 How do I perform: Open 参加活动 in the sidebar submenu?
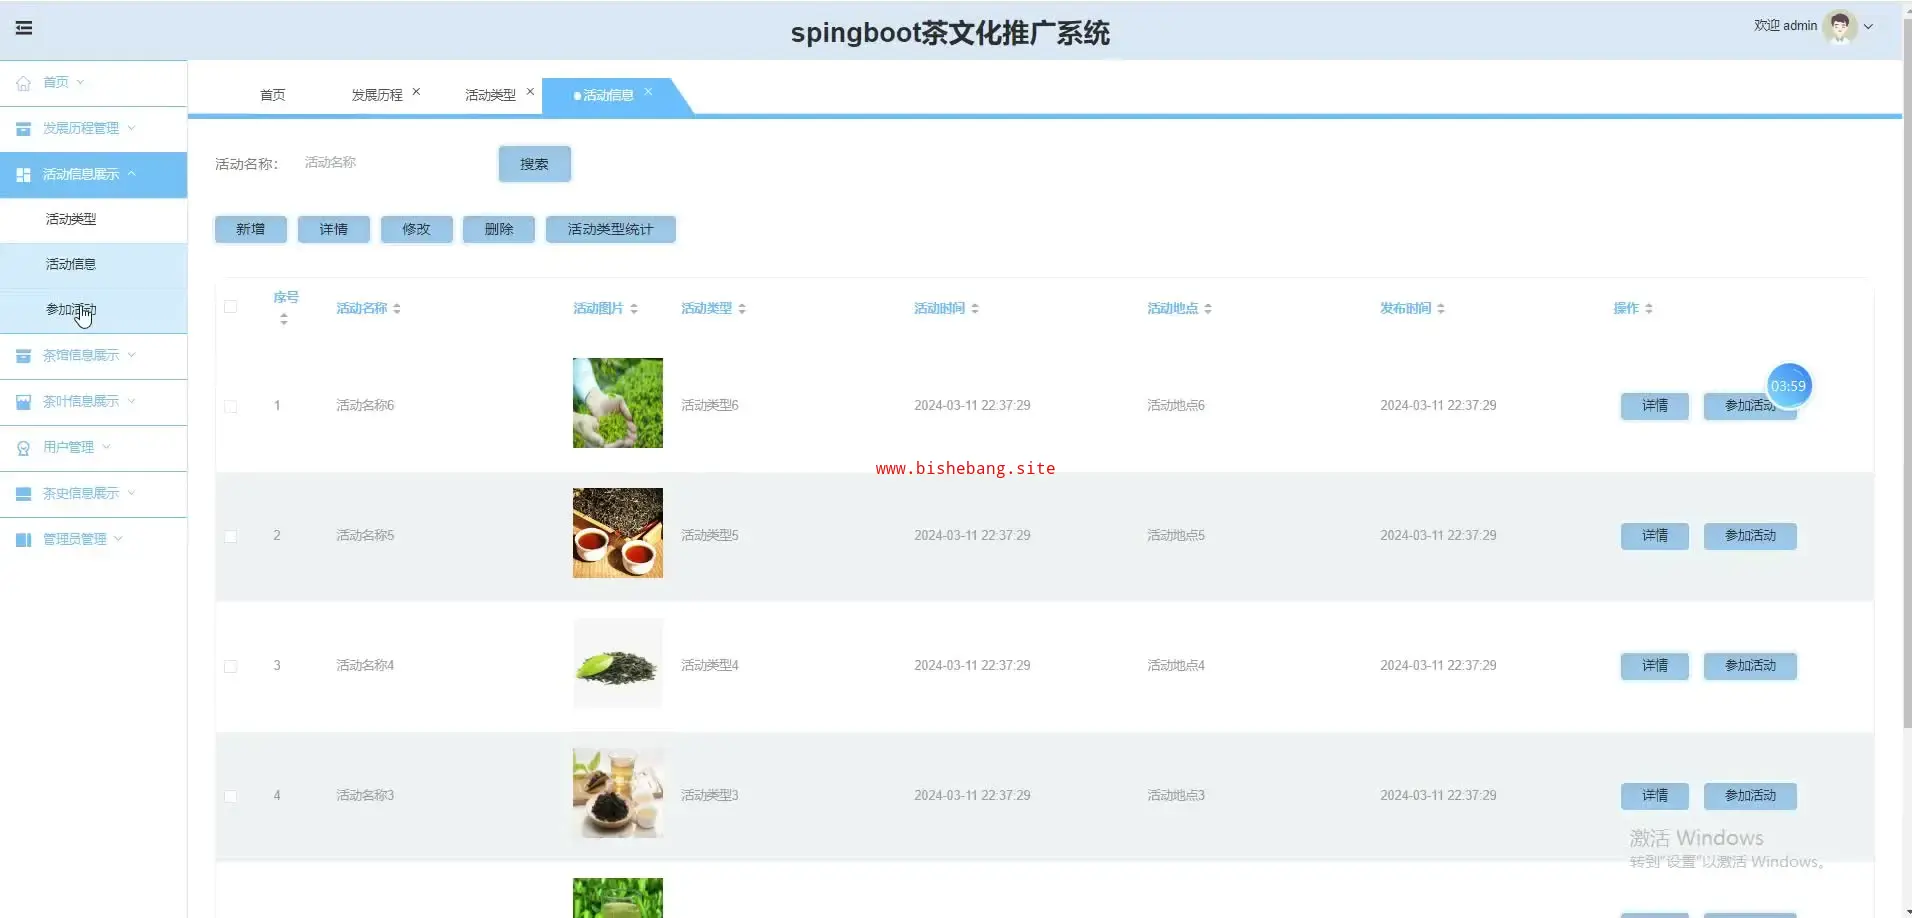click(x=94, y=310)
